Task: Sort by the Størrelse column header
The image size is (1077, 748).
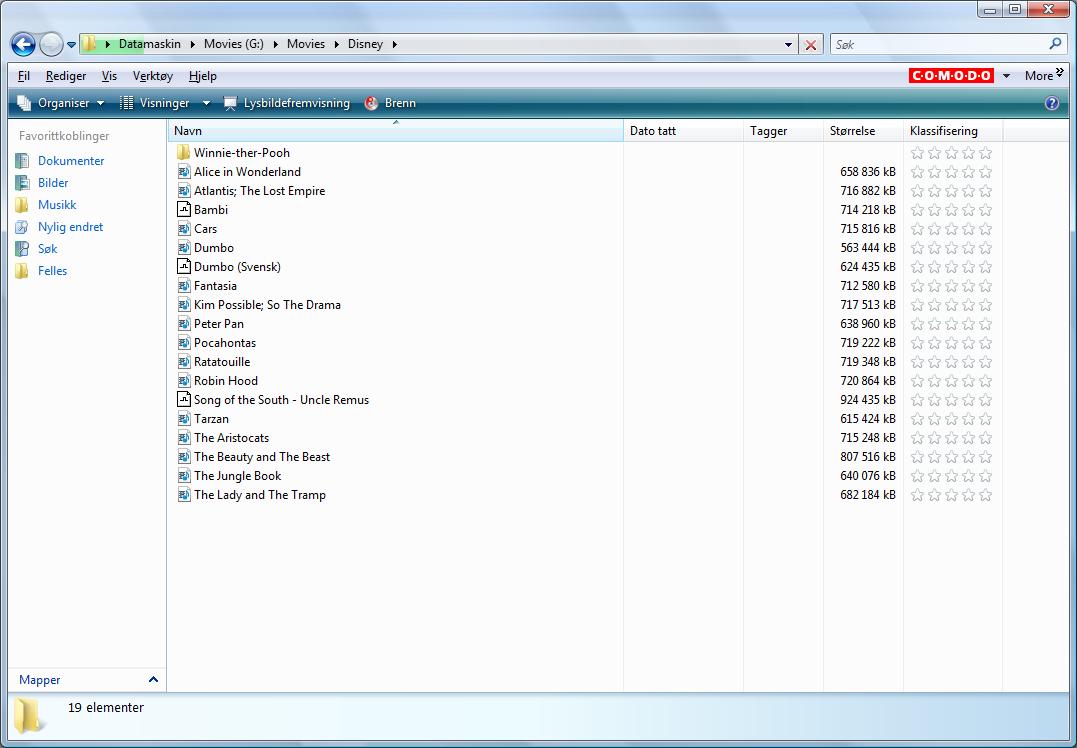Action: coord(863,131)
